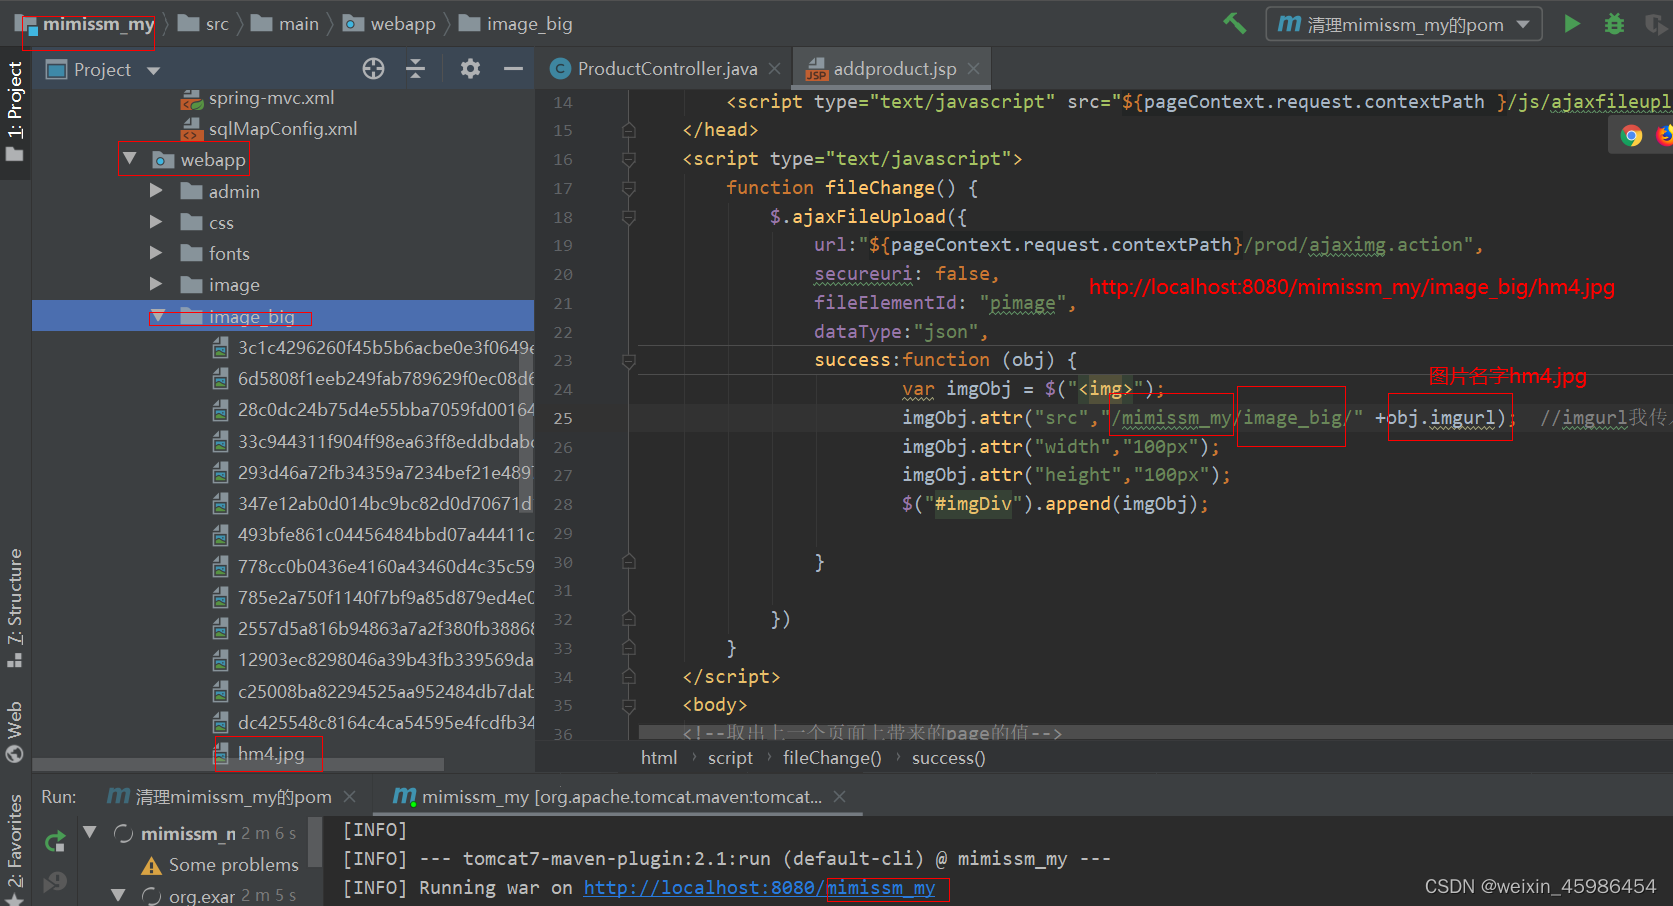The image size is (1673, 906).
Task: Open the run configuration dropdown 清理mimissm_my的pom
Action: (1404, 24)
